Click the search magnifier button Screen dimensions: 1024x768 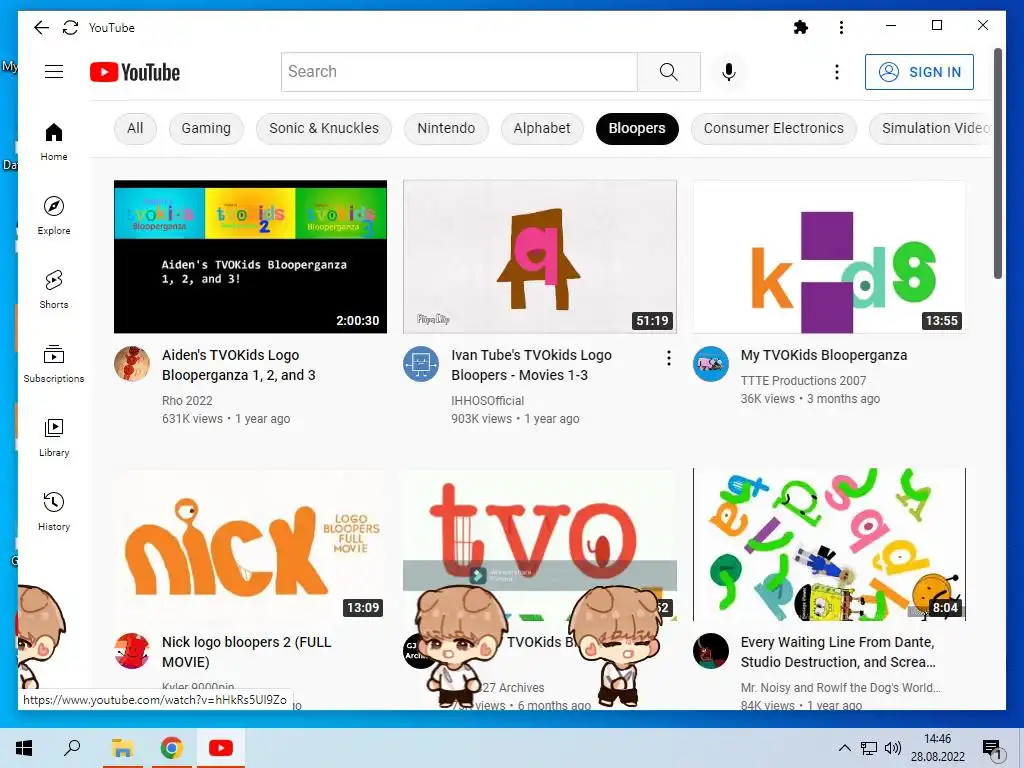point(669,72)
